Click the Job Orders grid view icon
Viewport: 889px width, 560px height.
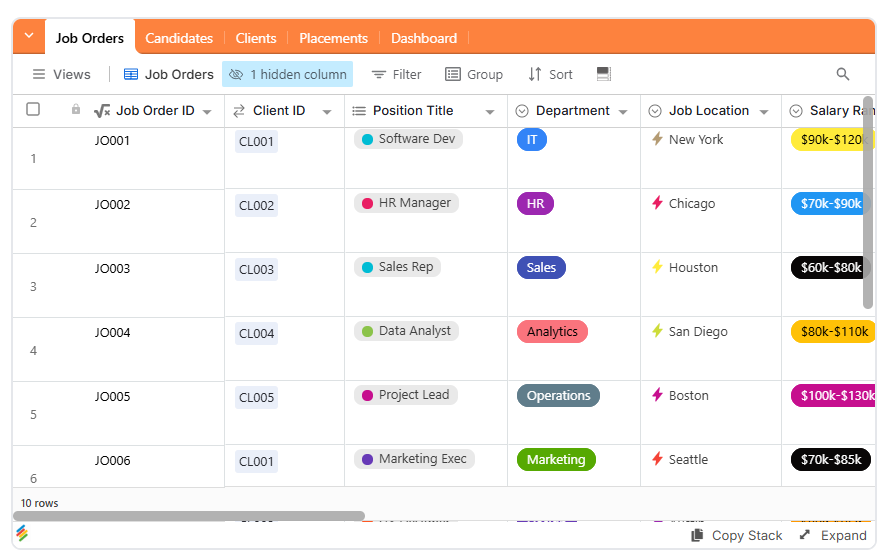131,74
